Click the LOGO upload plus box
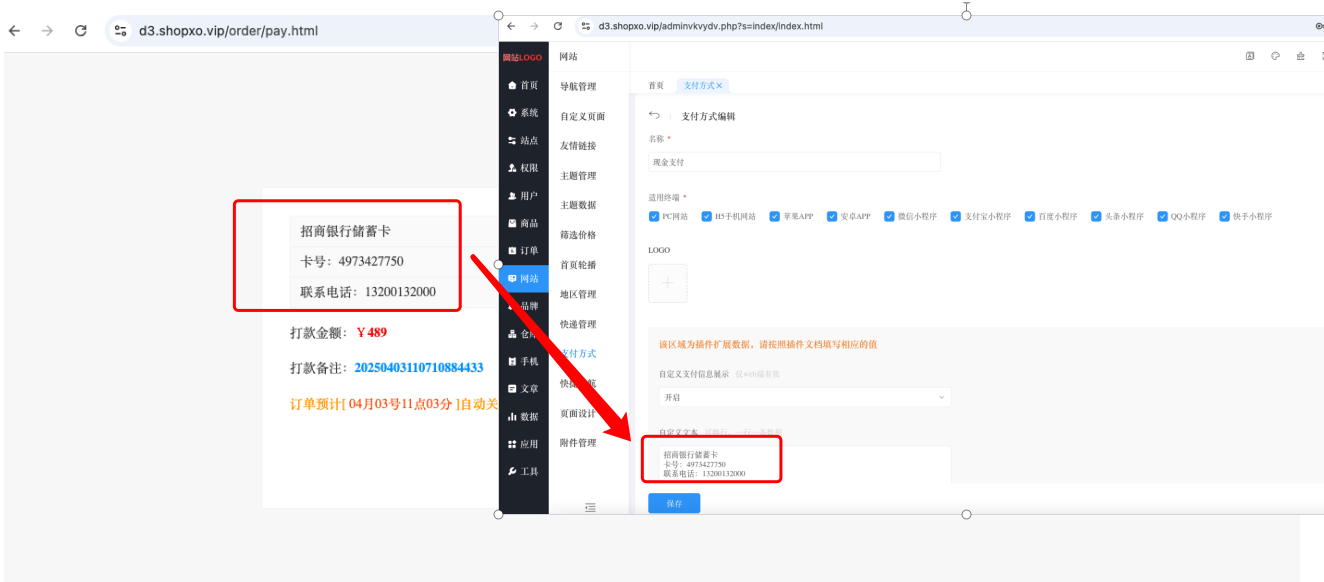Image resolution: width=1324 pixels, height=582 pixels. (x=668, y=283)
